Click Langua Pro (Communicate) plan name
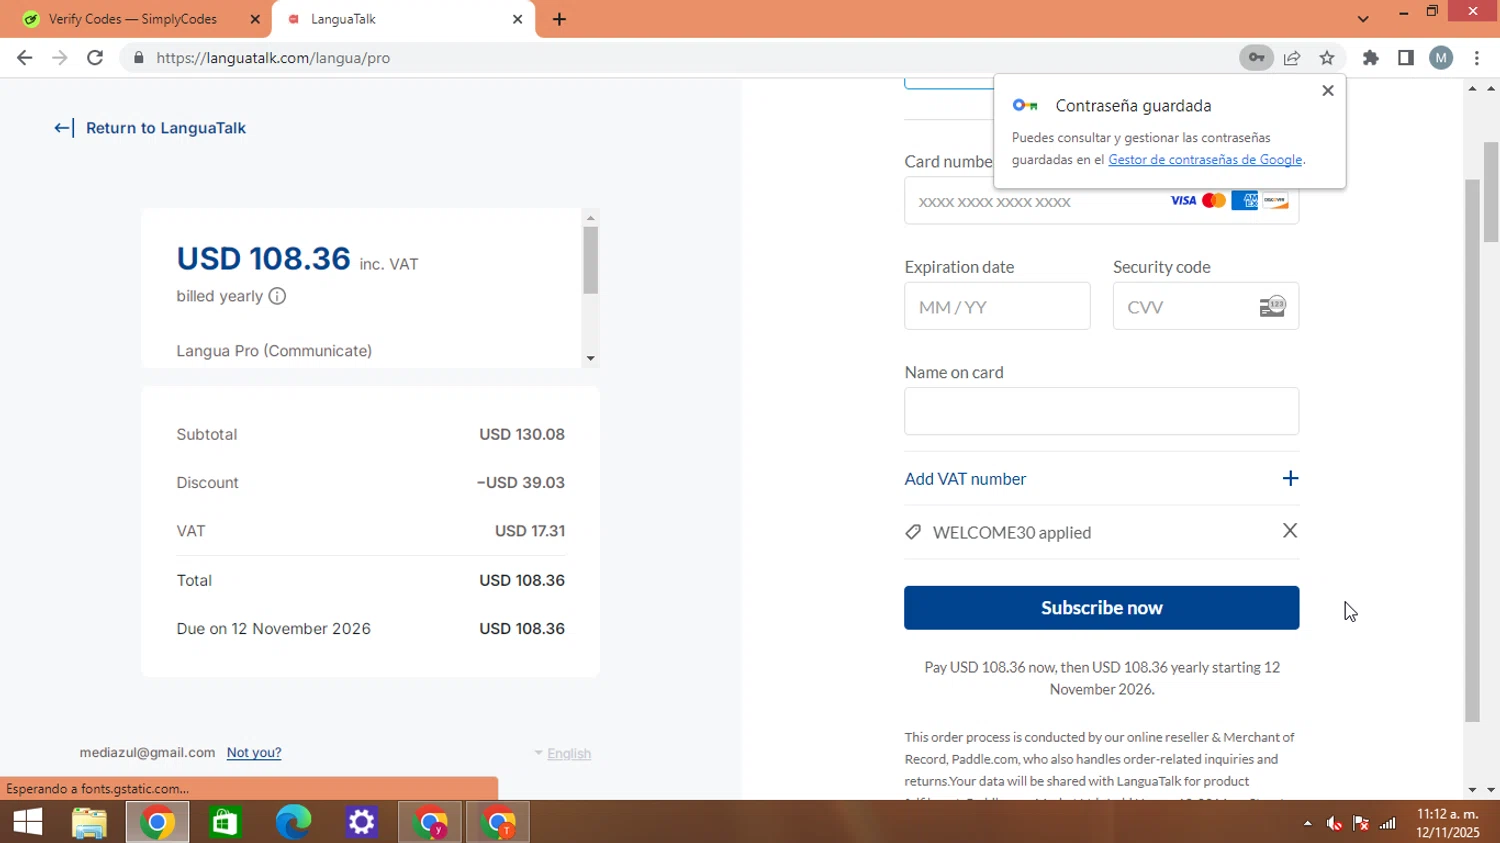The width and height of the screenshot is (1500, 843). [x=274, y=351]
